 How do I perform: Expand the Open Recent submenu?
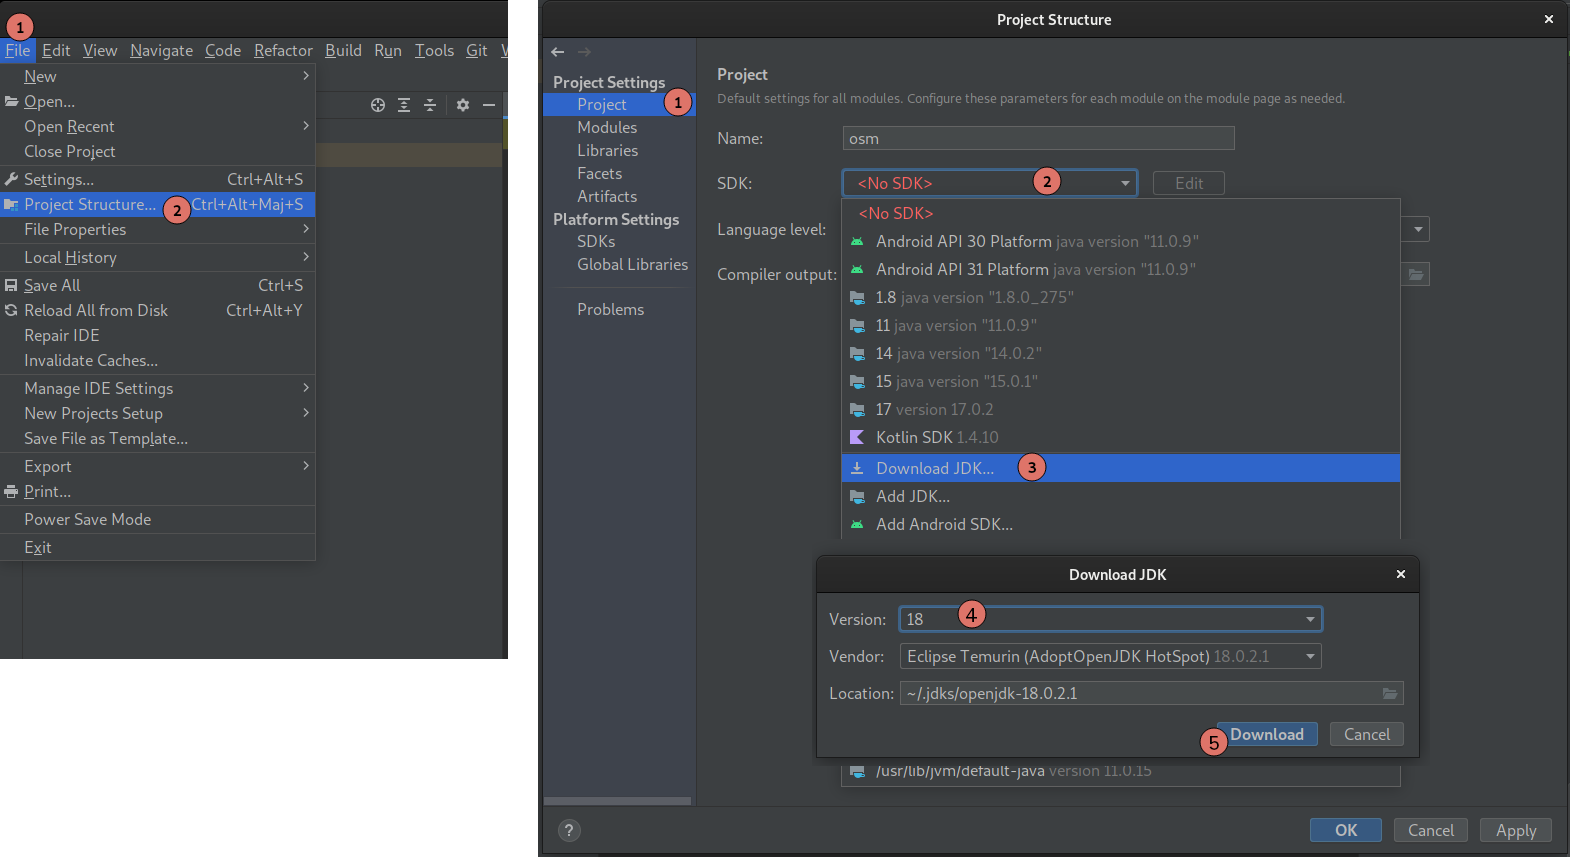click(x=158, y=126)
